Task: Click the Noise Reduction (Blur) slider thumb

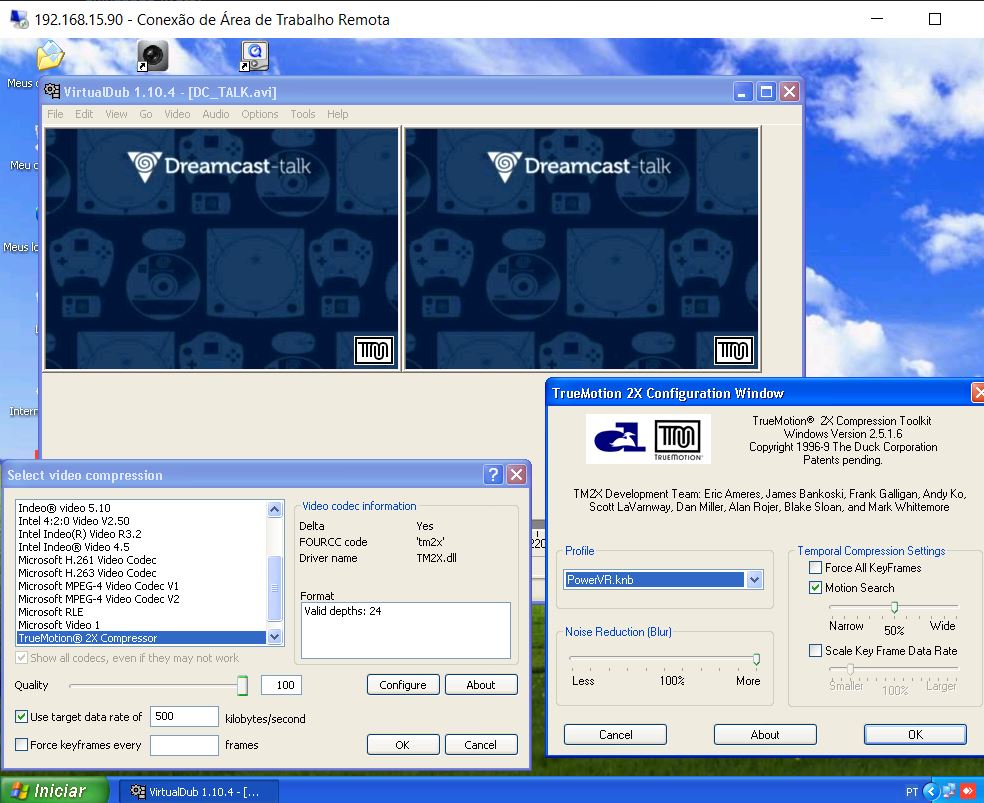Action: pyautogui.click(x=756, y=659)
